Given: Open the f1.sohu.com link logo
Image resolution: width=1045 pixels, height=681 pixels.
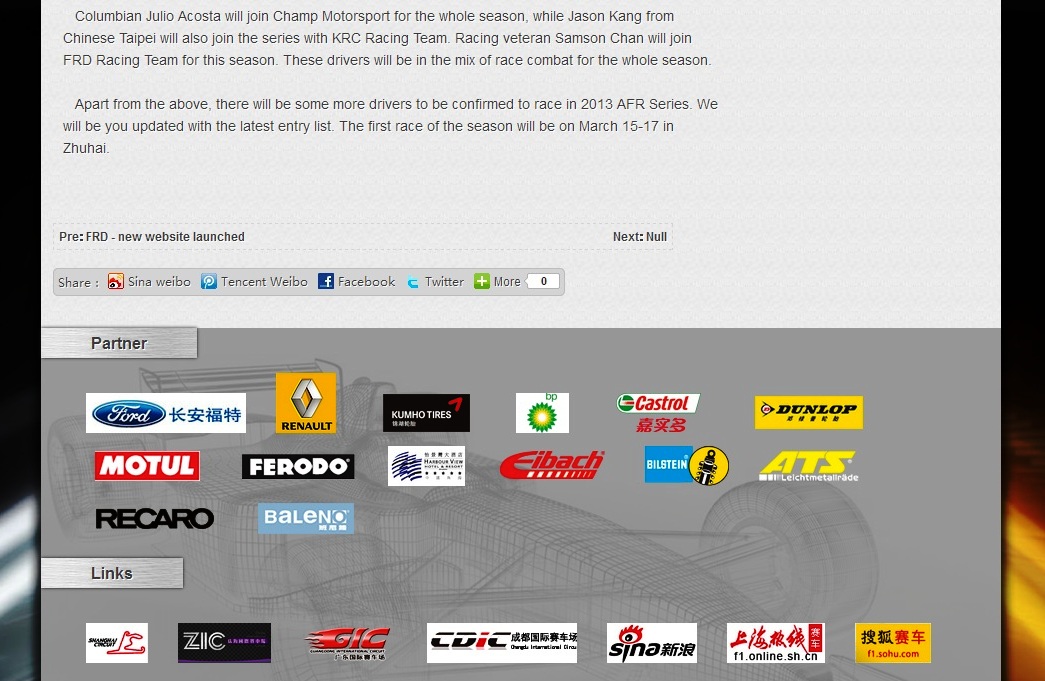Looking at the screenshot, I should [x=892, y=643].
